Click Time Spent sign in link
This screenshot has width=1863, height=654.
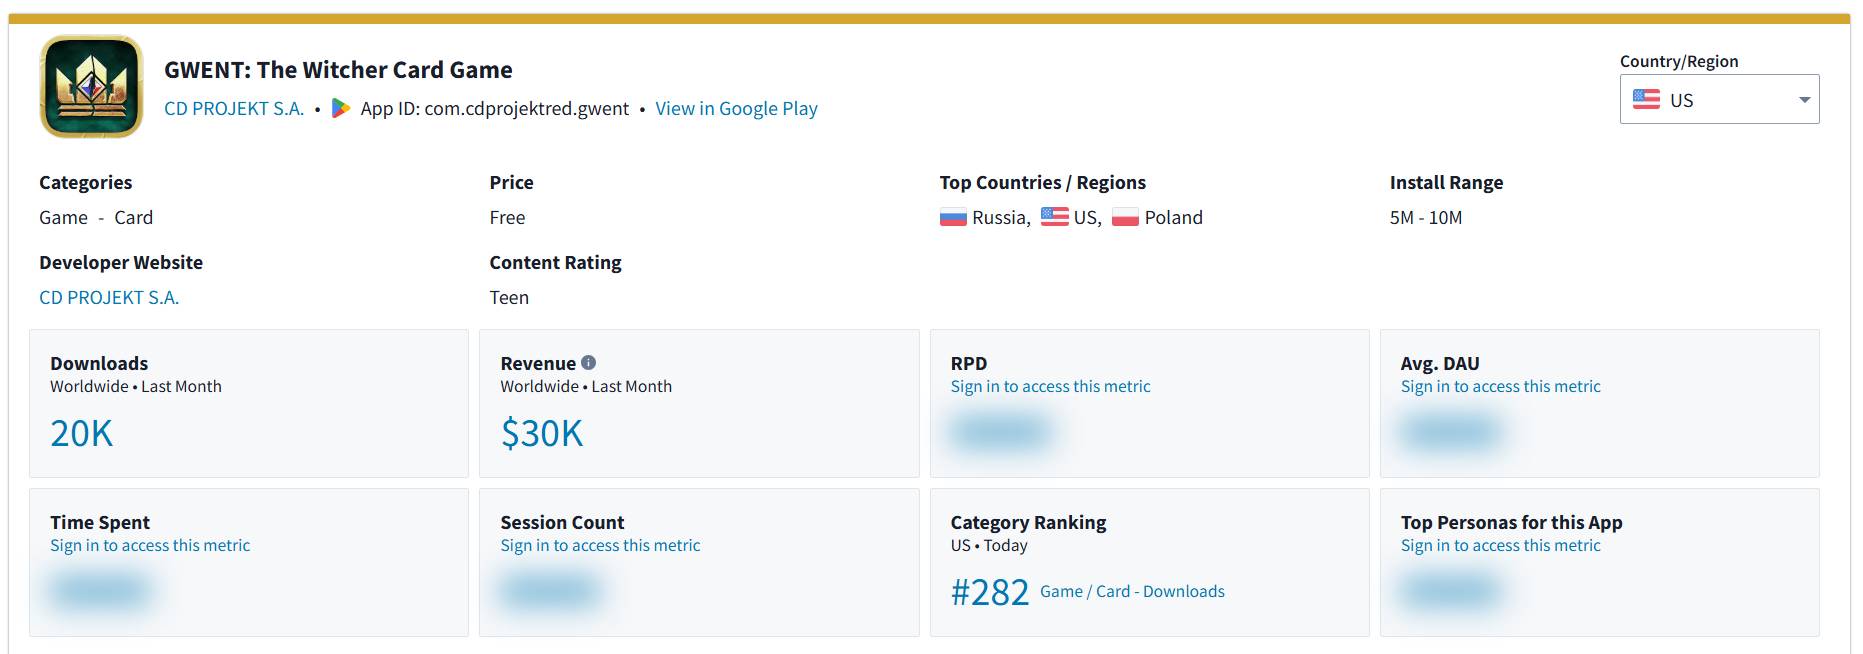coord(150,545)
